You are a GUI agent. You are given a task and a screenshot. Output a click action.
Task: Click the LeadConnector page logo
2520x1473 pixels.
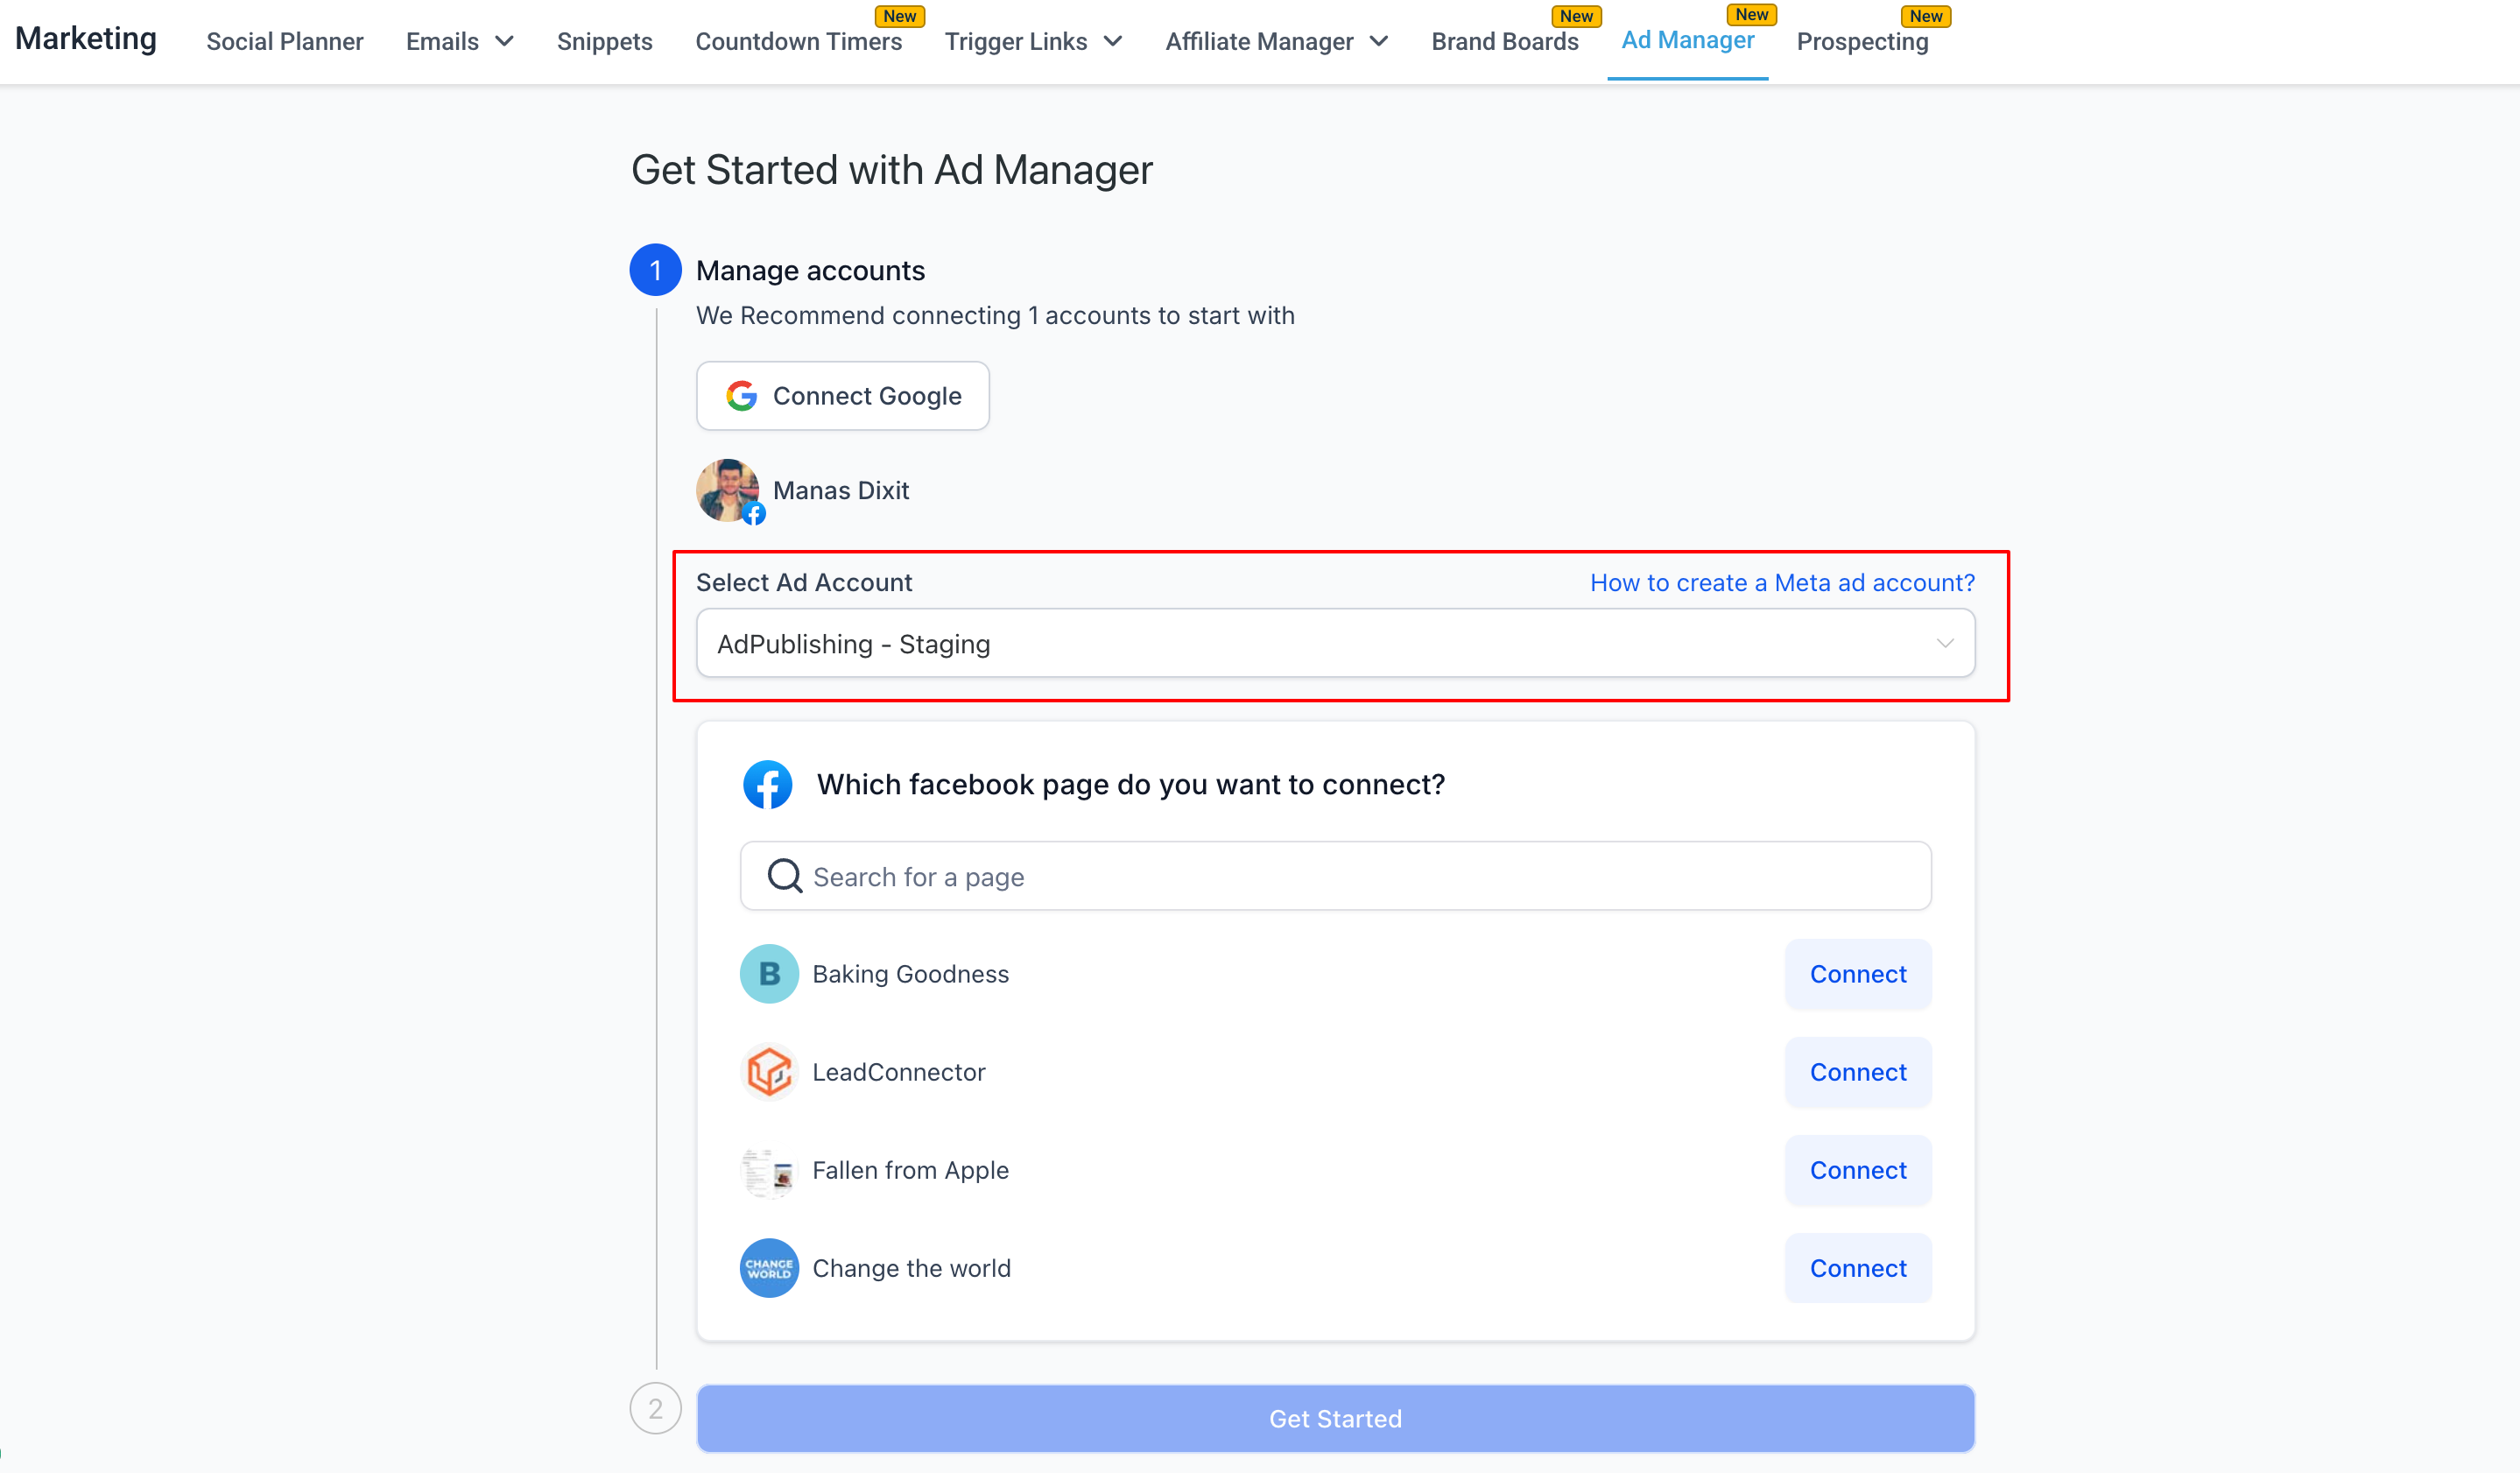tap(769, 1072)
